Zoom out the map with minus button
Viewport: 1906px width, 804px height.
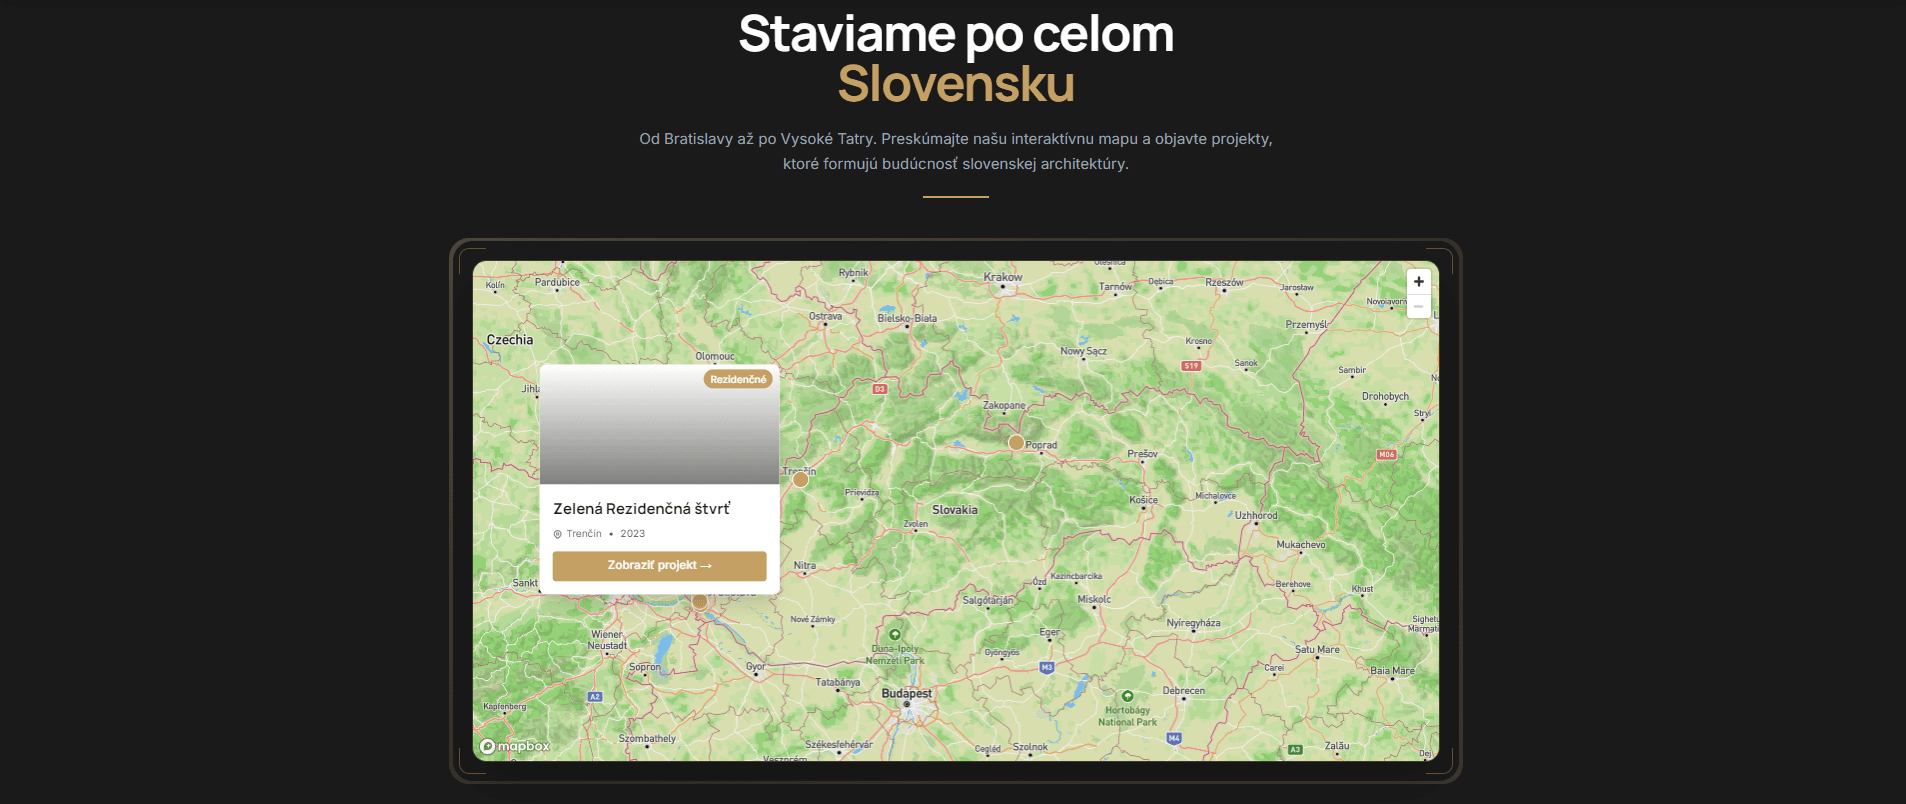click(1418, 306)
